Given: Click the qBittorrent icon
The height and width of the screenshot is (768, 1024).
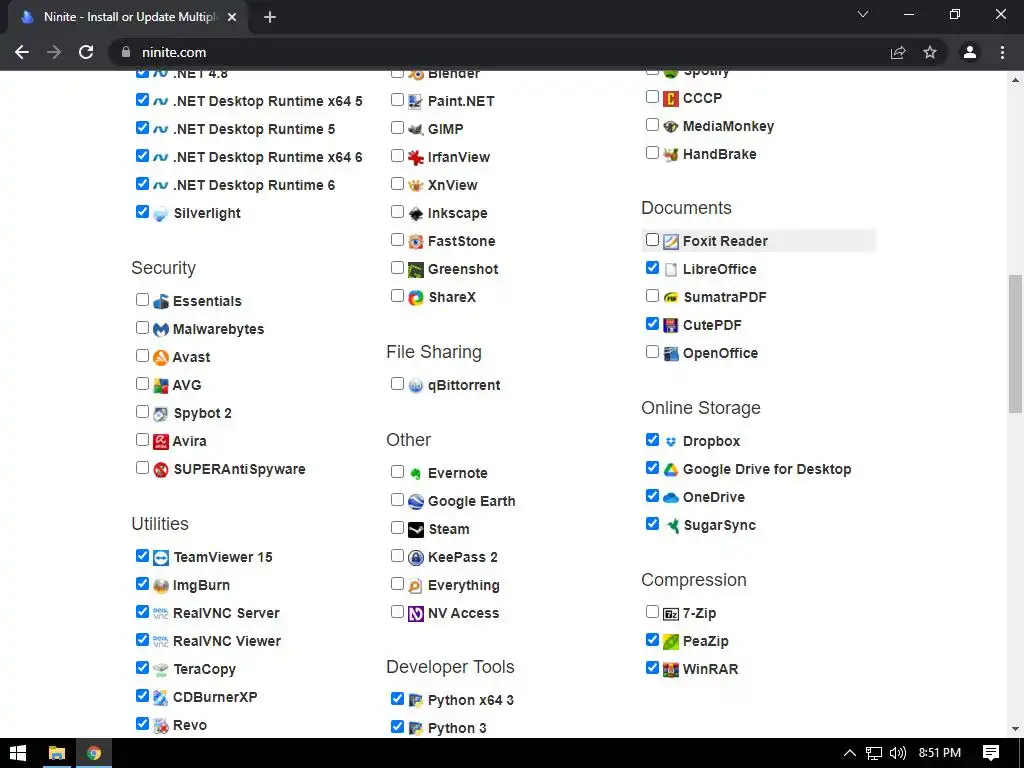Looking at the screenshot, I should (416, 386).
